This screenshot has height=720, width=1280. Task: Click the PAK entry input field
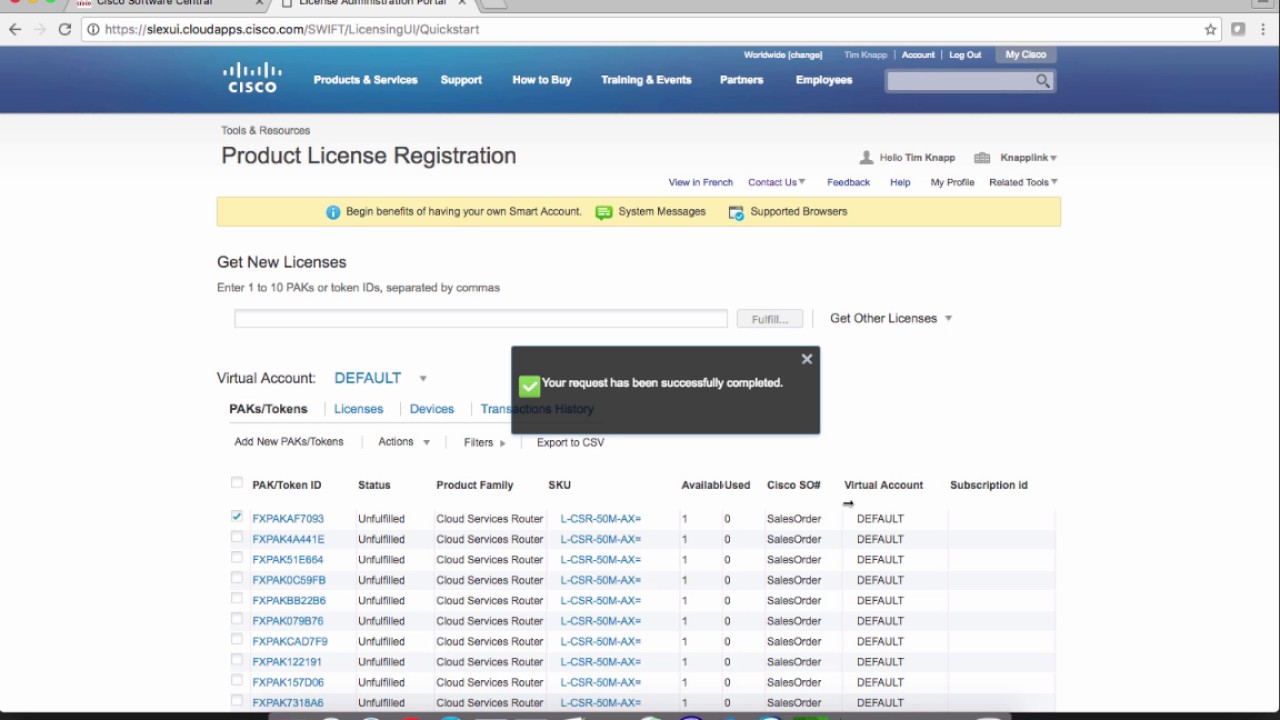click(481, 319)
